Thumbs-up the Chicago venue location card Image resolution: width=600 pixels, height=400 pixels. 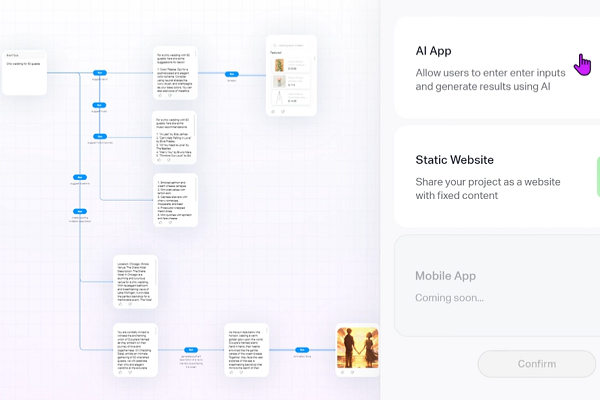click(x=120, y=304)
